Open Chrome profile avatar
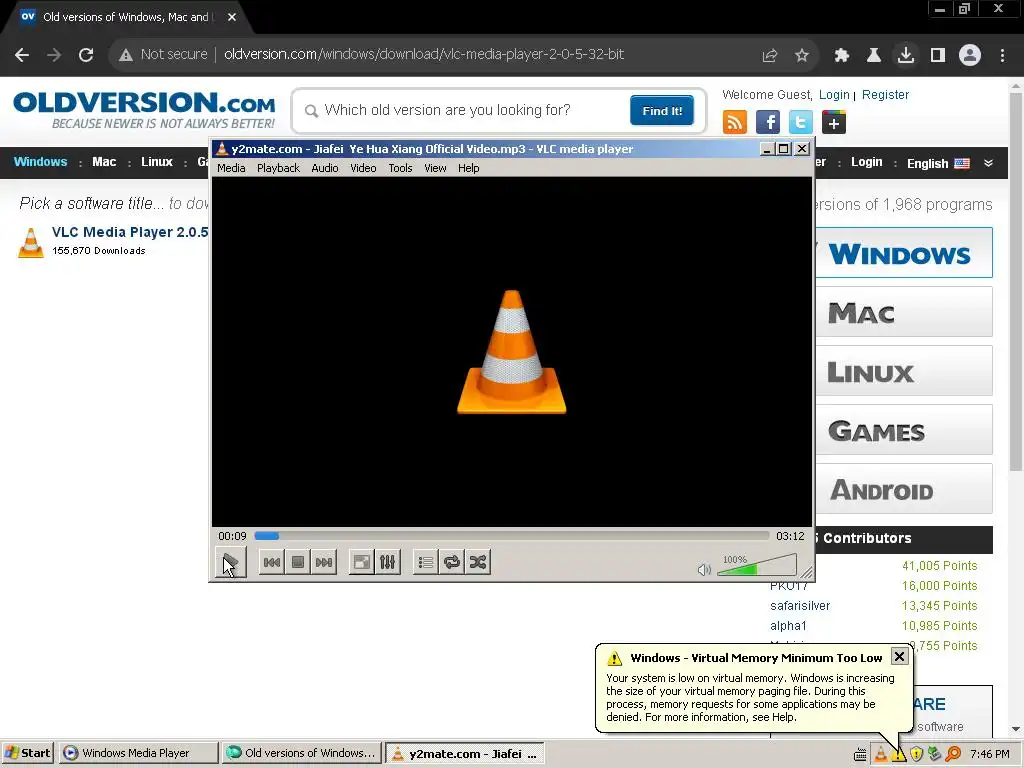Viewport: 1024px width, 768px height. (970, 55)
